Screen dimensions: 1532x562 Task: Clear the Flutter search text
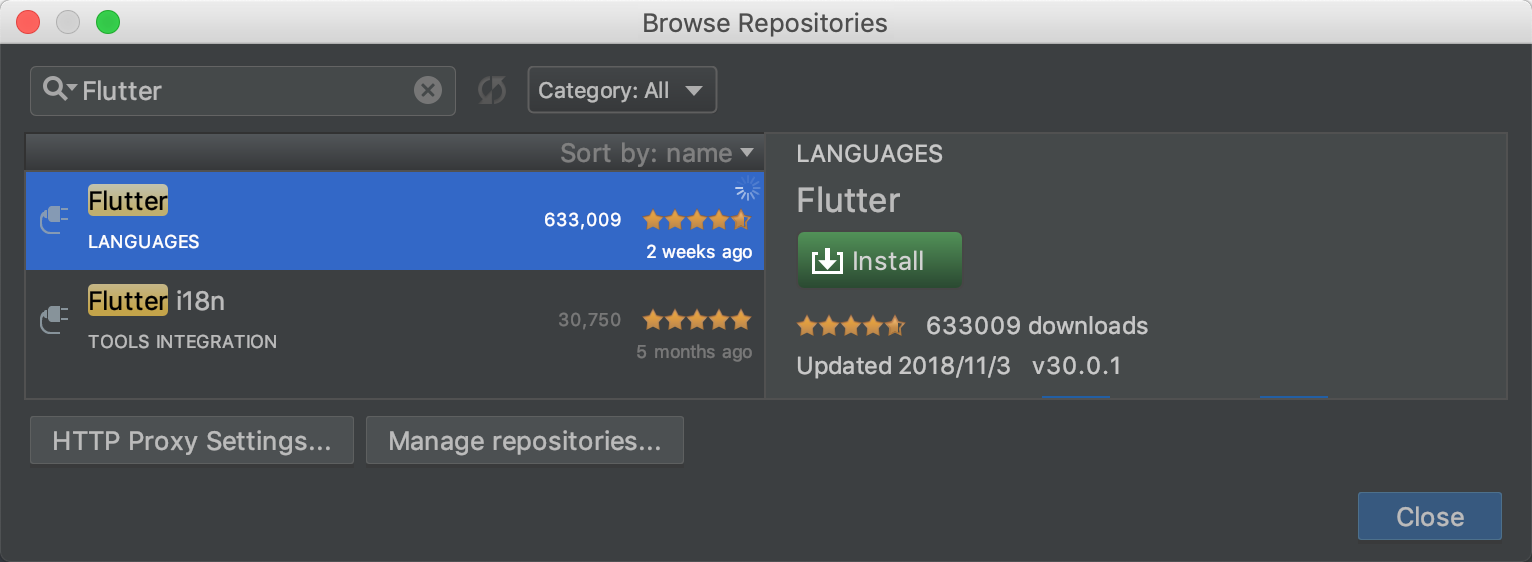tap(428, 91)
